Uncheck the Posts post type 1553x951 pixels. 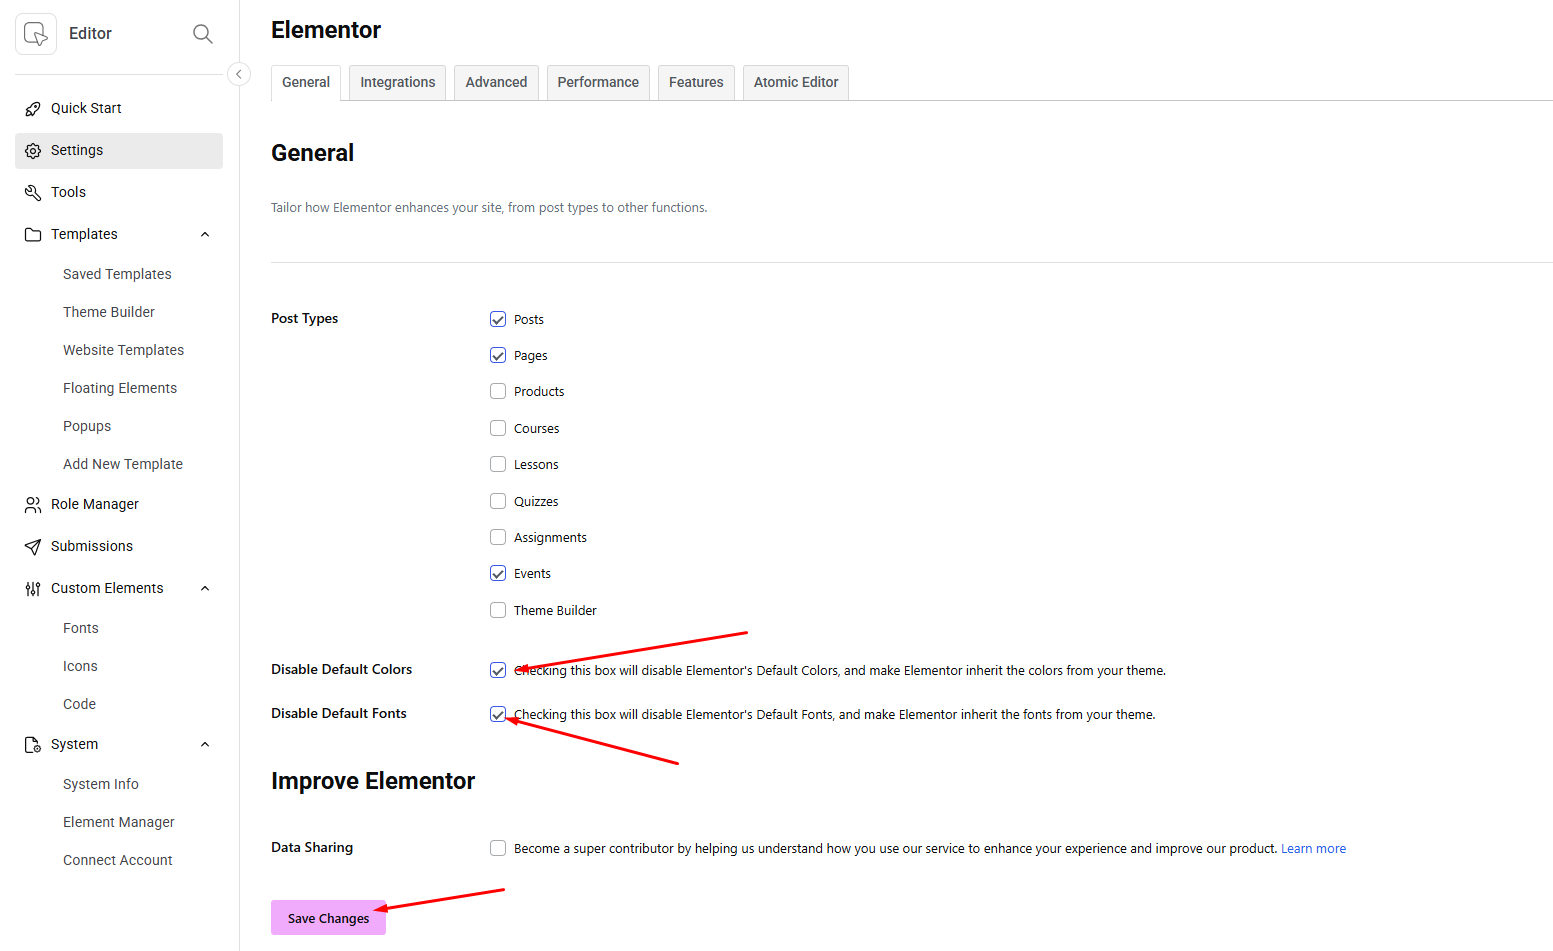[x=498, y=319]
